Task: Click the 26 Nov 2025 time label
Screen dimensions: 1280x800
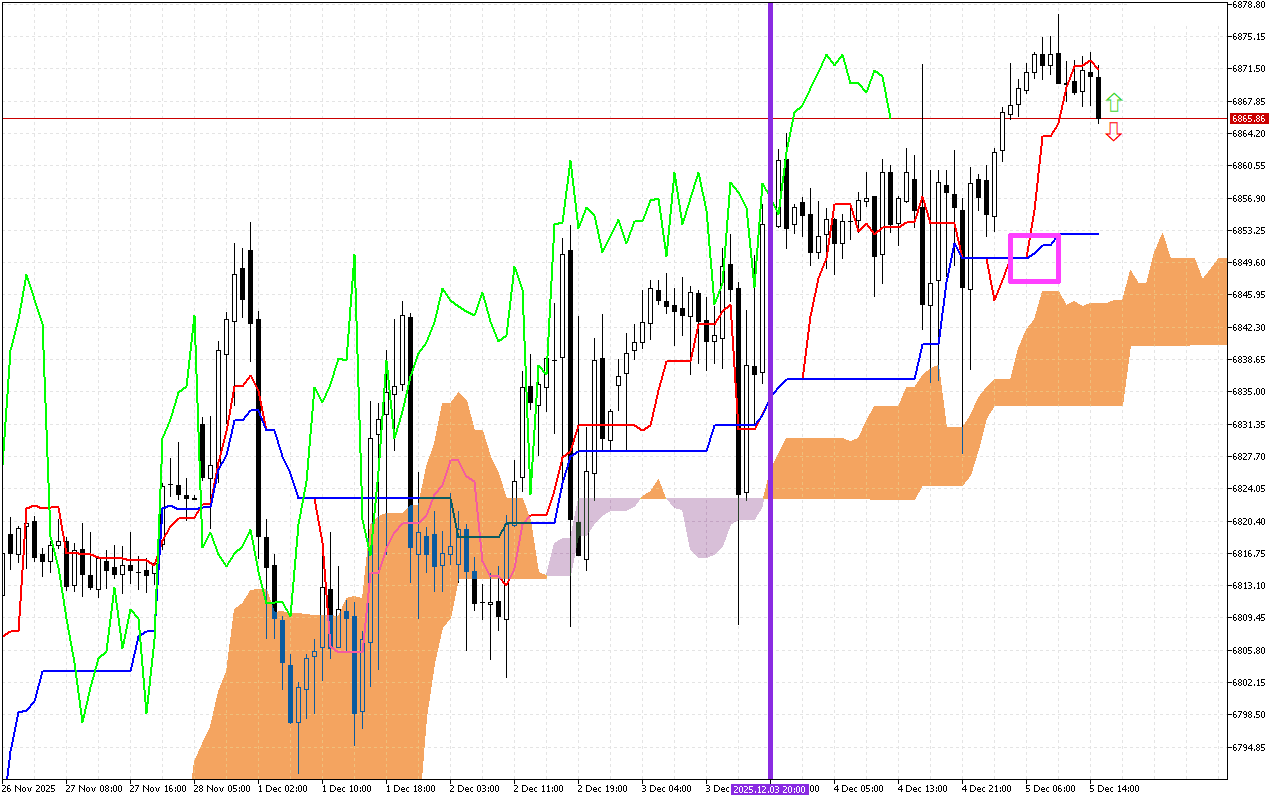Action: [27, 789]
